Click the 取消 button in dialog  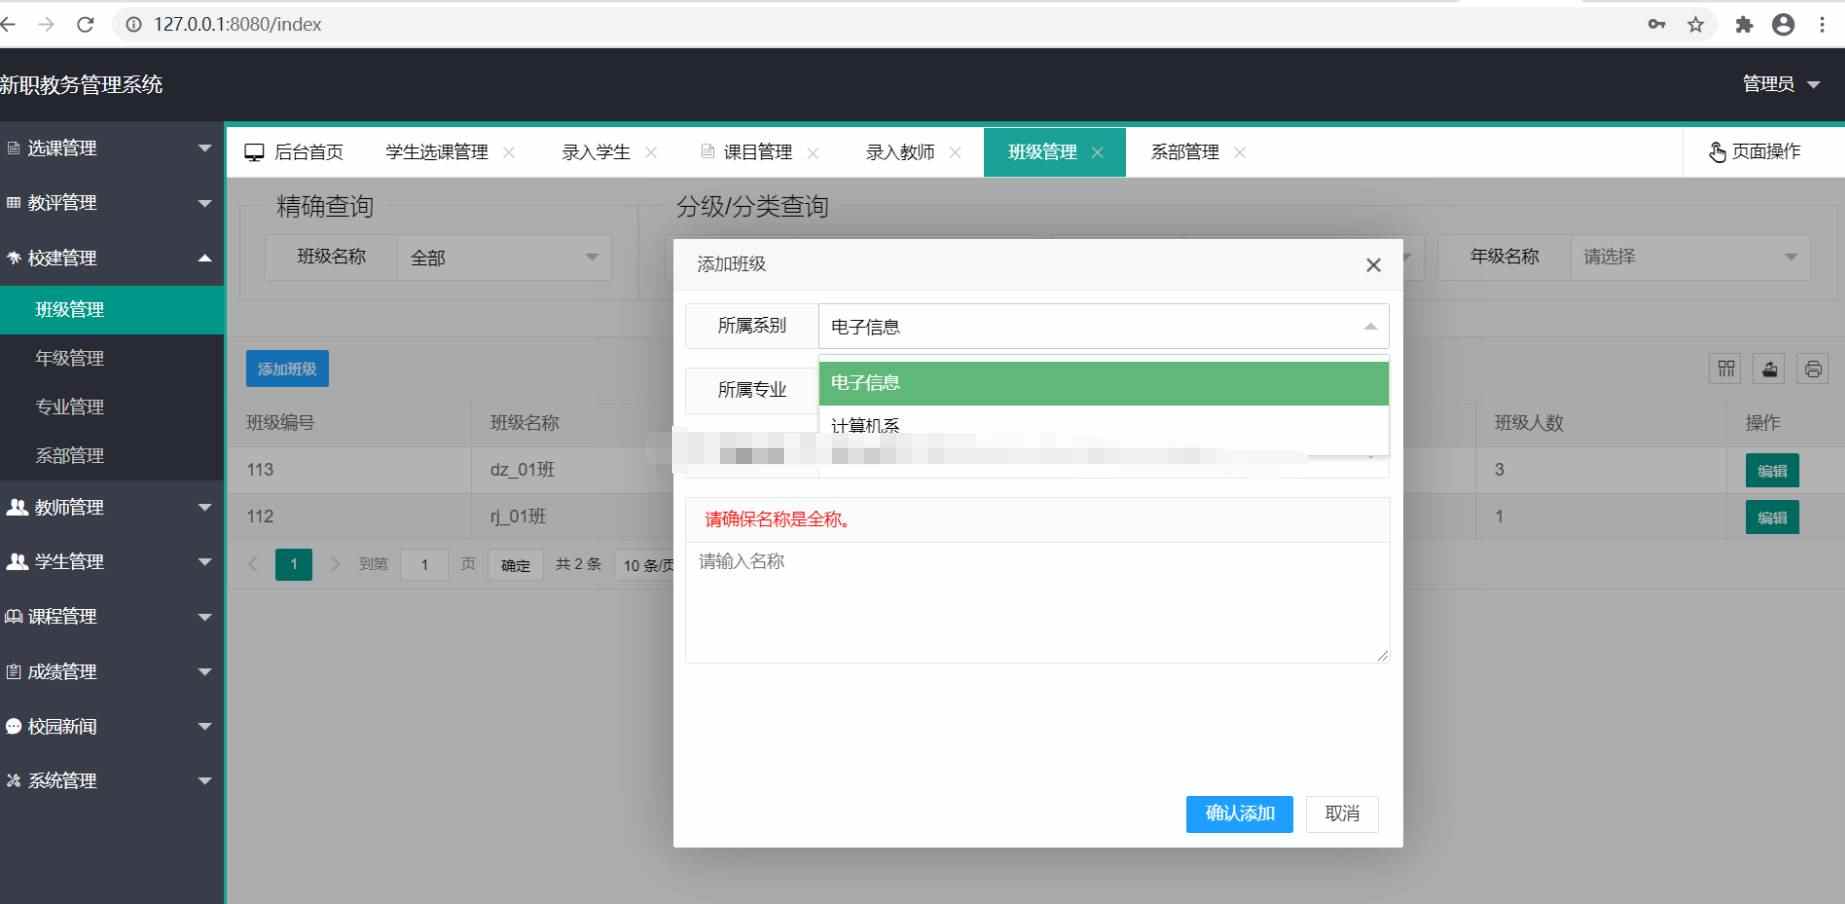coord(1342,814)
